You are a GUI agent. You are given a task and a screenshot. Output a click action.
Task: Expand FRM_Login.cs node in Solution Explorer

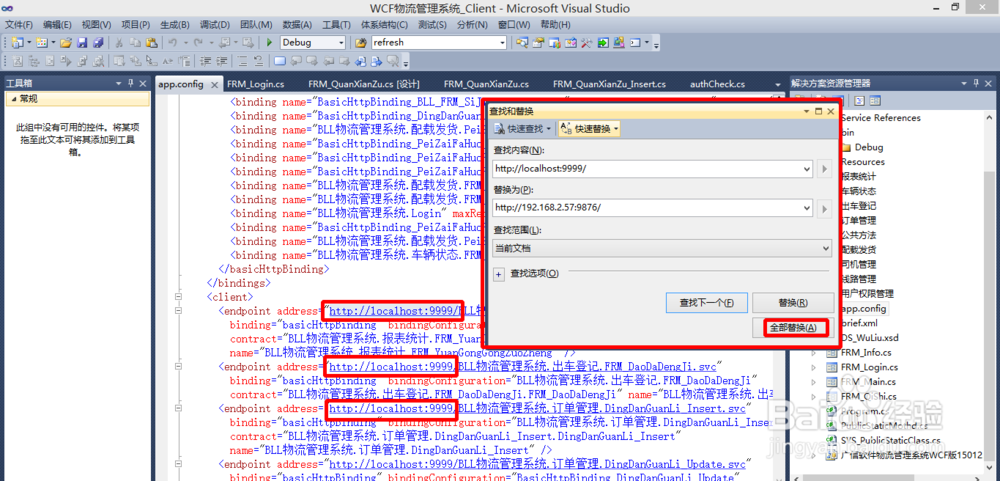click(813, 367)
